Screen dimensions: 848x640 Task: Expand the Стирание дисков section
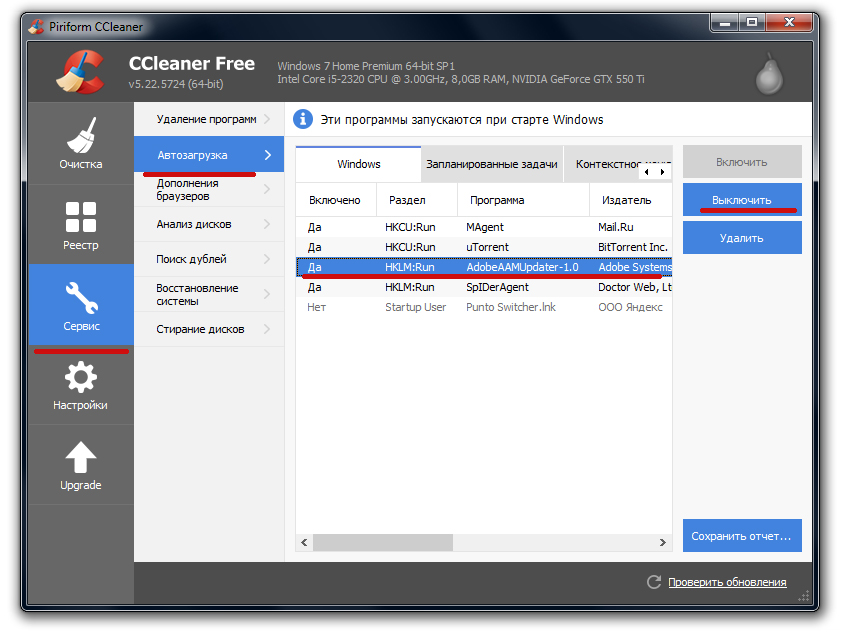point(208,331)
